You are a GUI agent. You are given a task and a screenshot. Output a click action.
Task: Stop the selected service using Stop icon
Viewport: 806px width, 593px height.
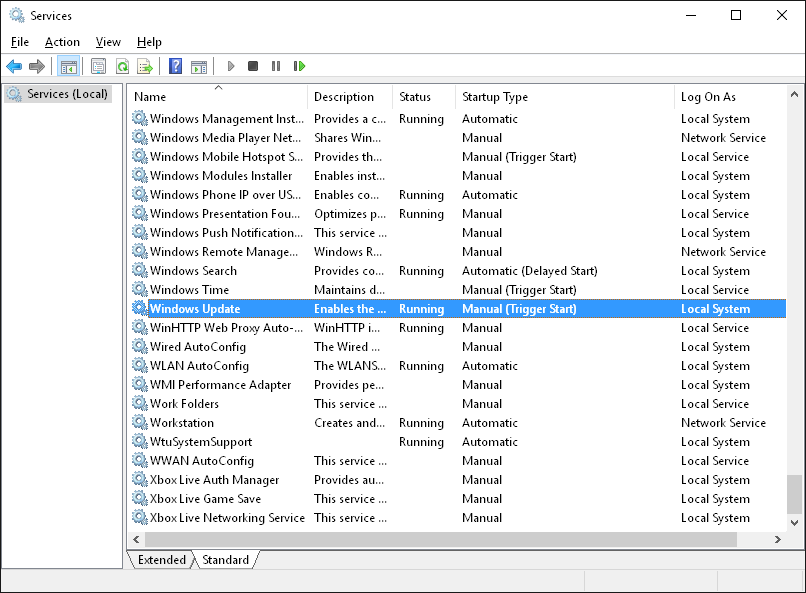253,66
